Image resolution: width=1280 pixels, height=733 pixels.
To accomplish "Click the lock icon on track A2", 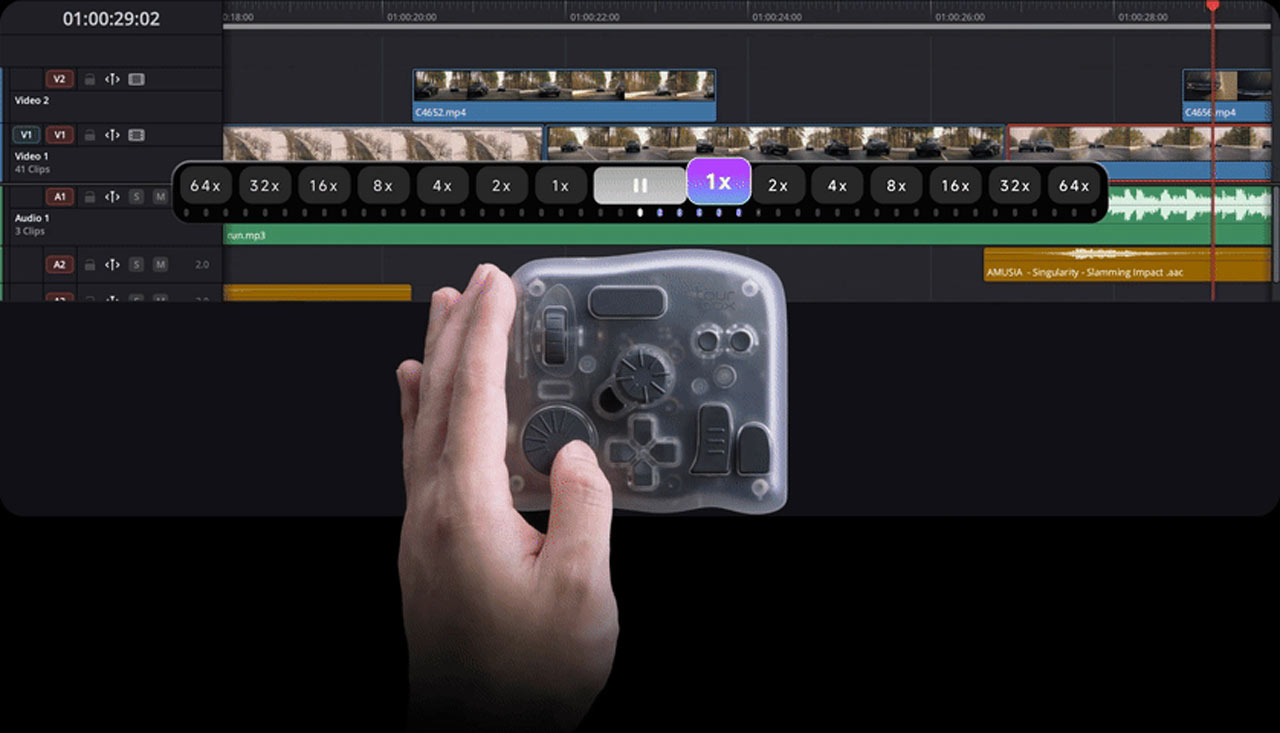I will click(x=89, y=265).
